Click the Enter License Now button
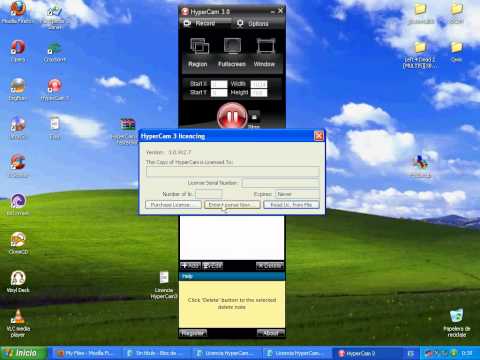480x360 pixels. pos(232,205)
